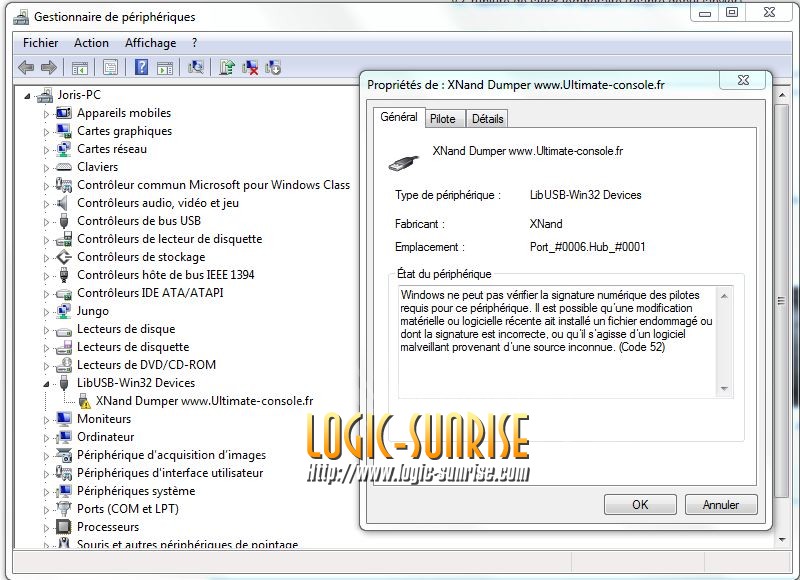Click the uninstall device icon with red X

(x=250, y=68)
